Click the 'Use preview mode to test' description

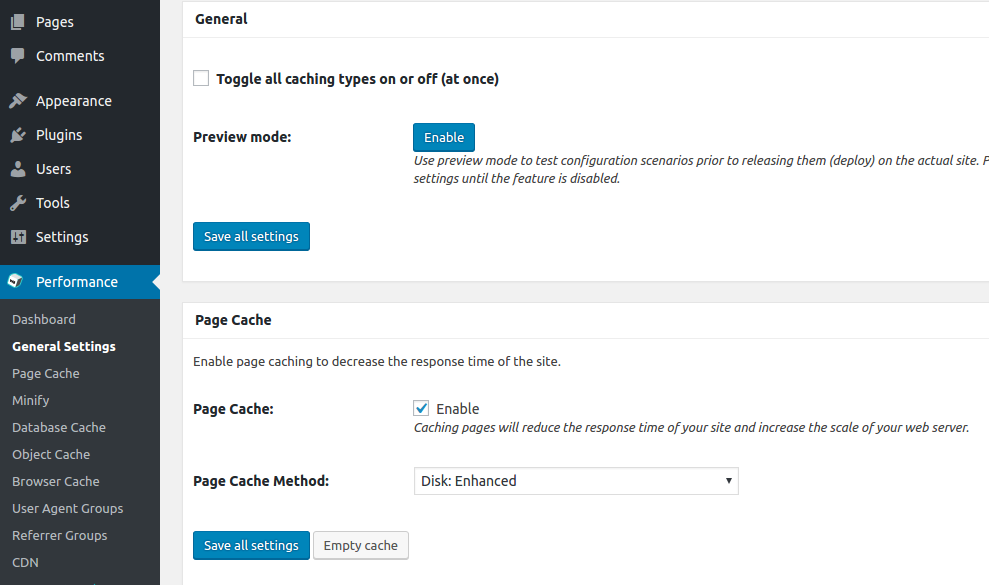point(701,170)
